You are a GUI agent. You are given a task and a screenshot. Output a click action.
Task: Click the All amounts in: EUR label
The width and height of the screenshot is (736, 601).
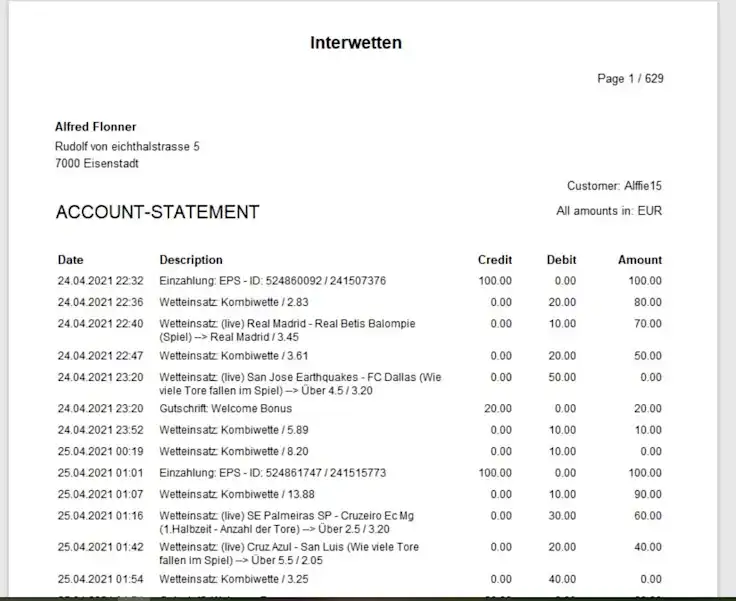609,211
